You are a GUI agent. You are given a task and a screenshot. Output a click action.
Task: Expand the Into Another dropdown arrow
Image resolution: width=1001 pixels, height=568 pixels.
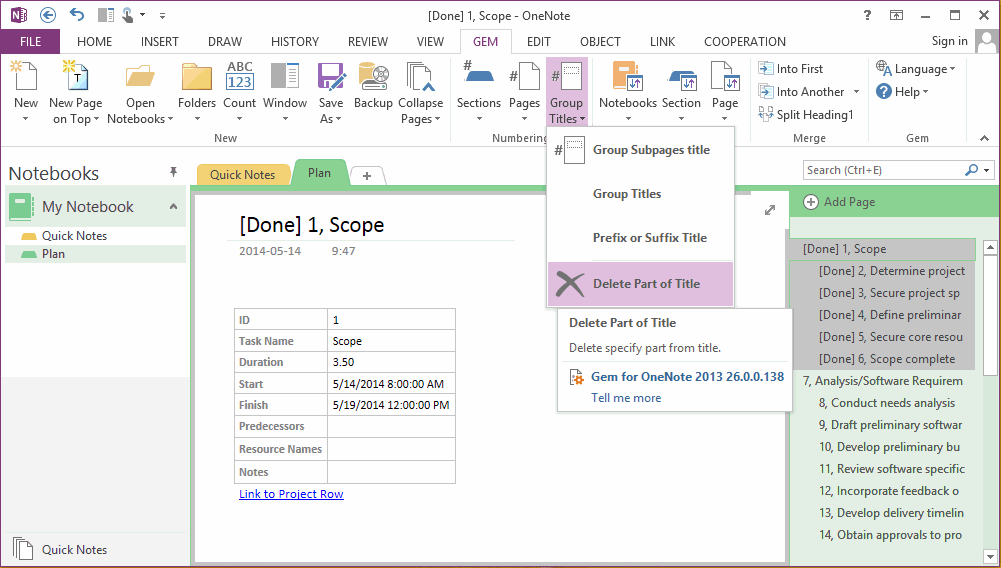click(x=856, y=92)
